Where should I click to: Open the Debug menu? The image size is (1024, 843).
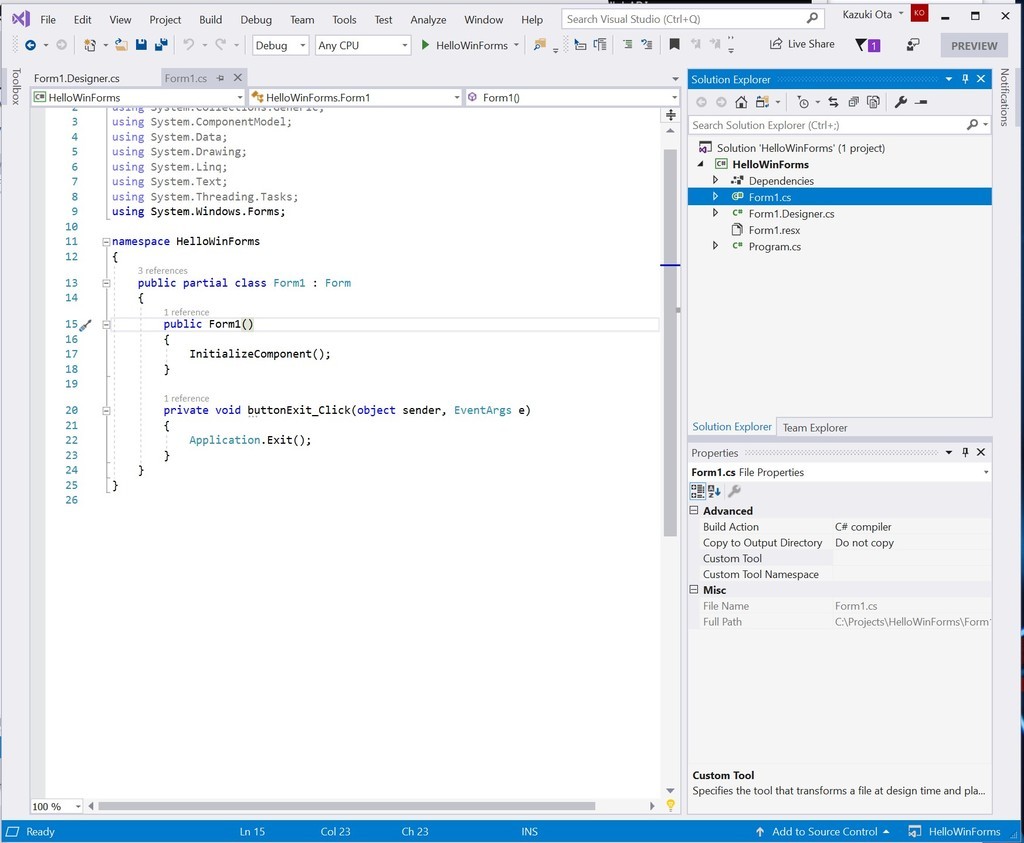pyautogui.click(x=255, y=20)
